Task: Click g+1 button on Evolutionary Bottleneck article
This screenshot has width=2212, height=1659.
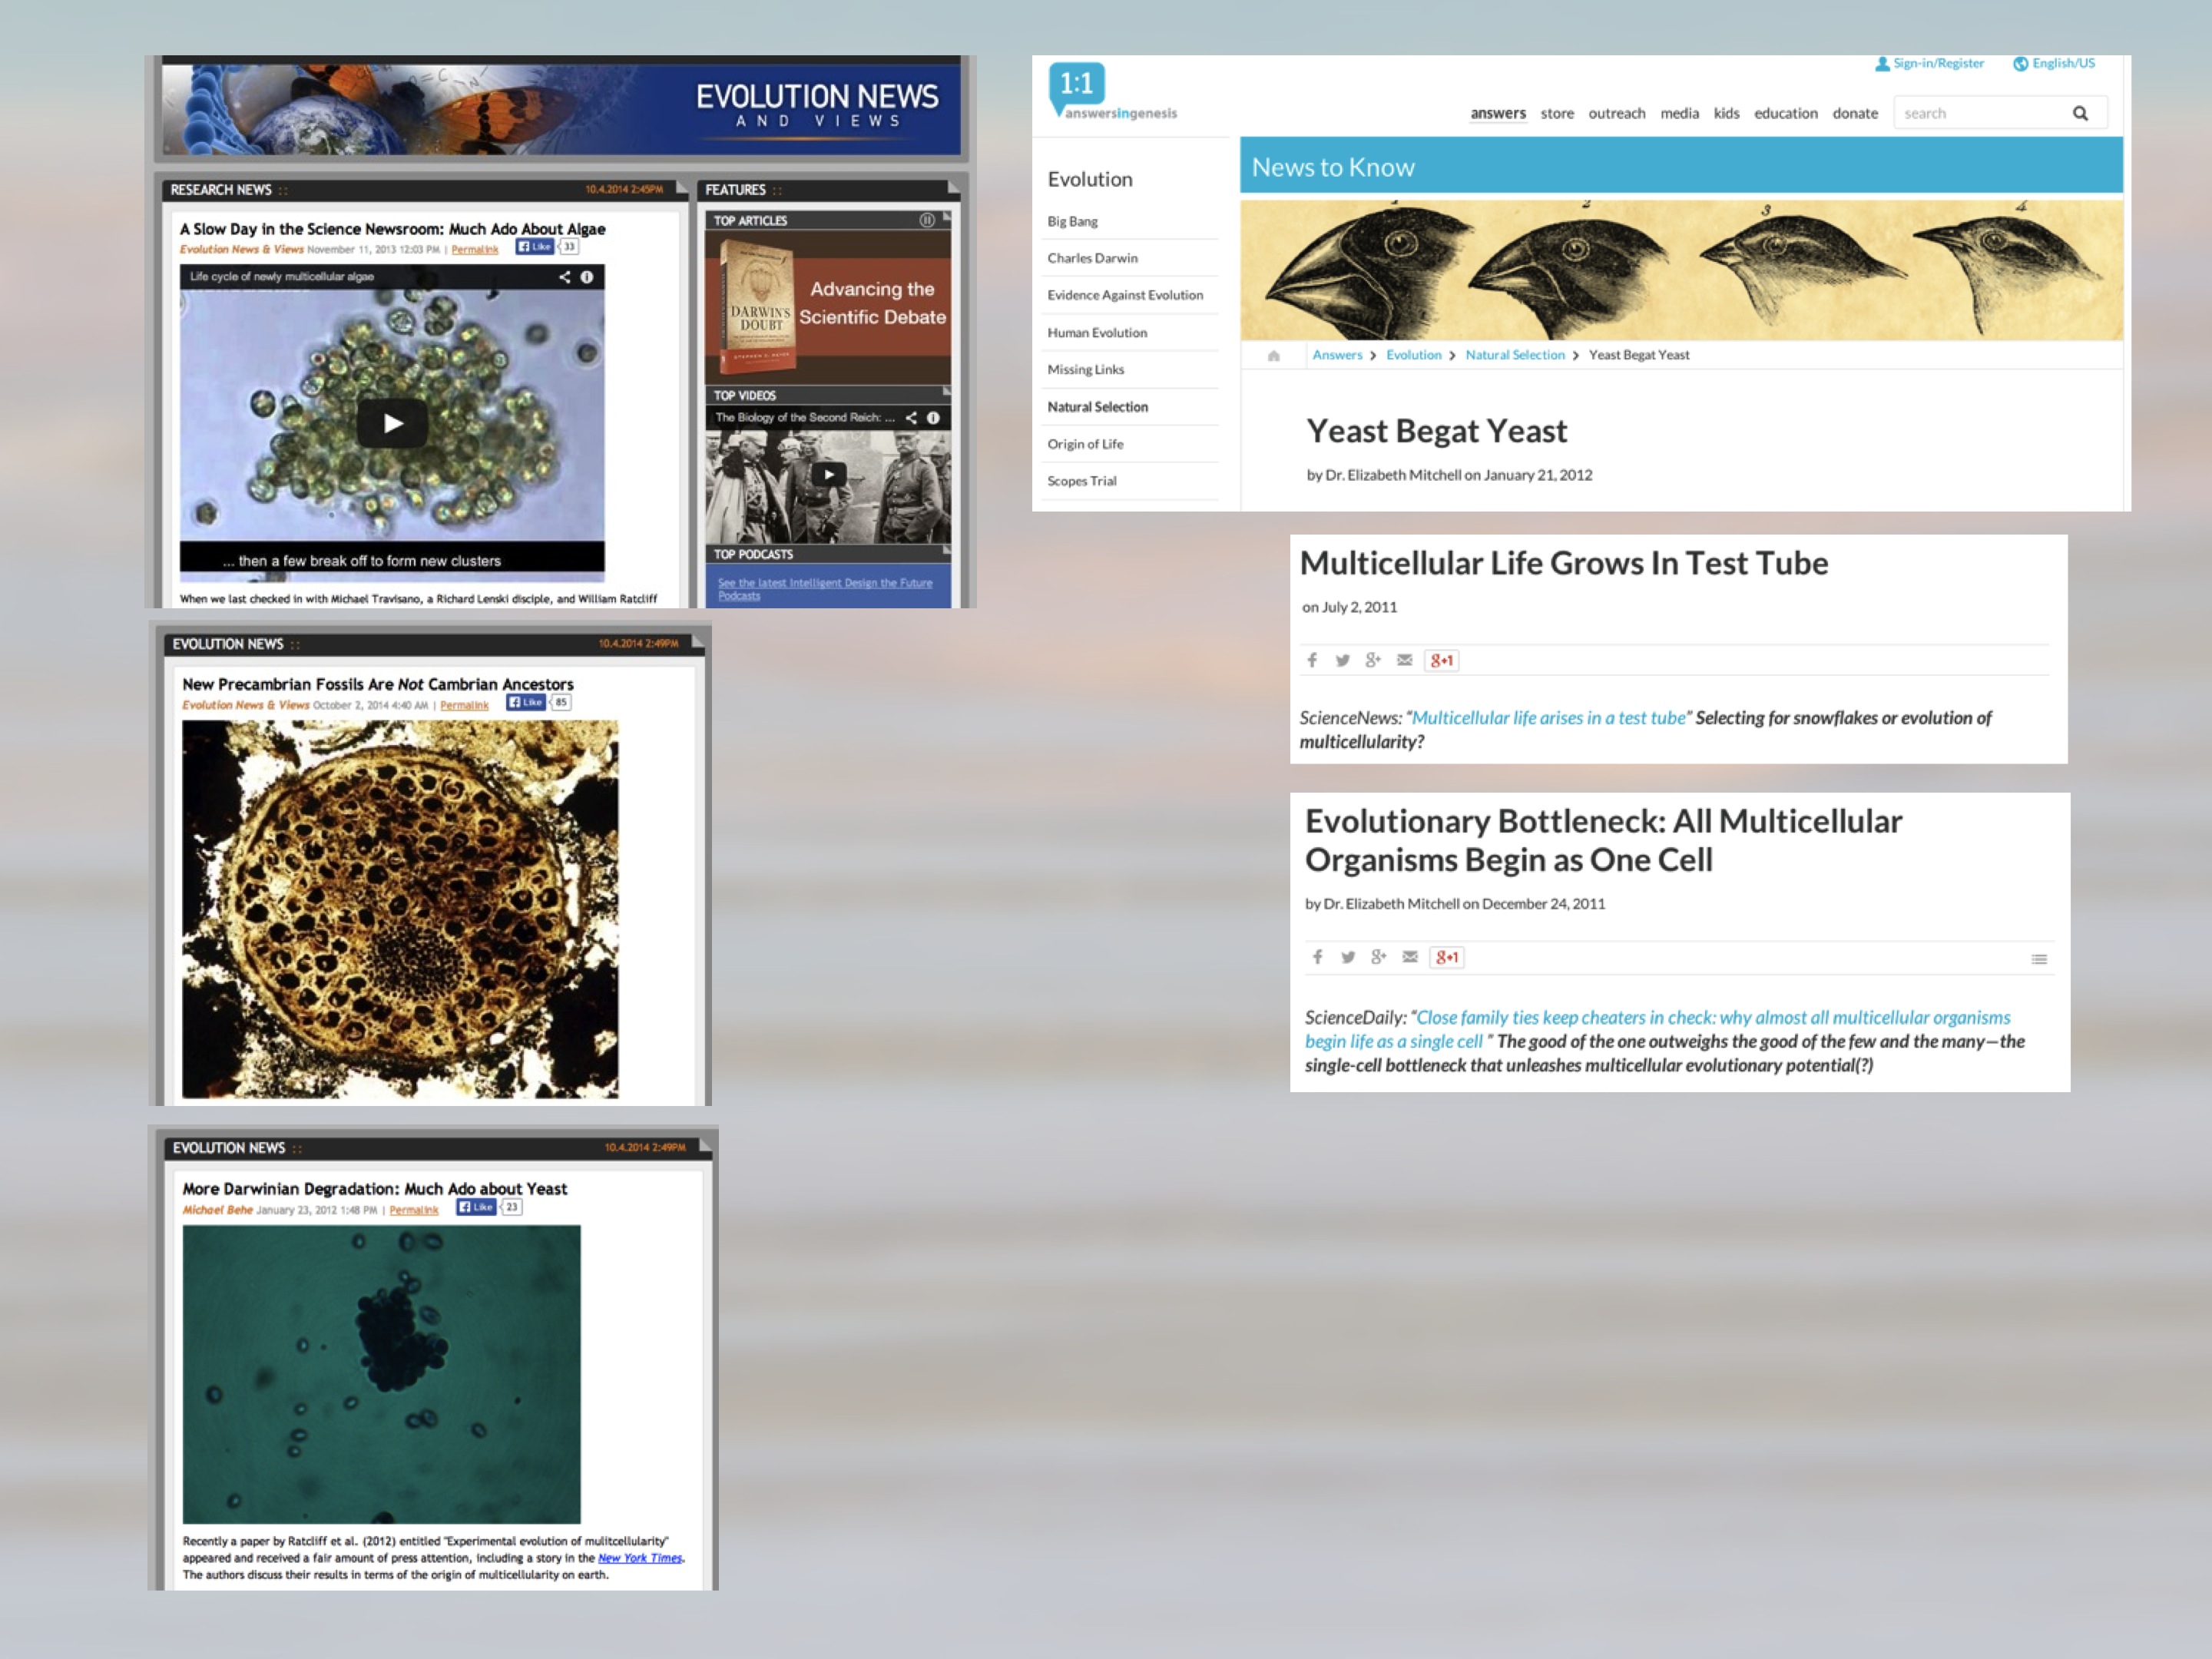Action: coord(1447,957)
